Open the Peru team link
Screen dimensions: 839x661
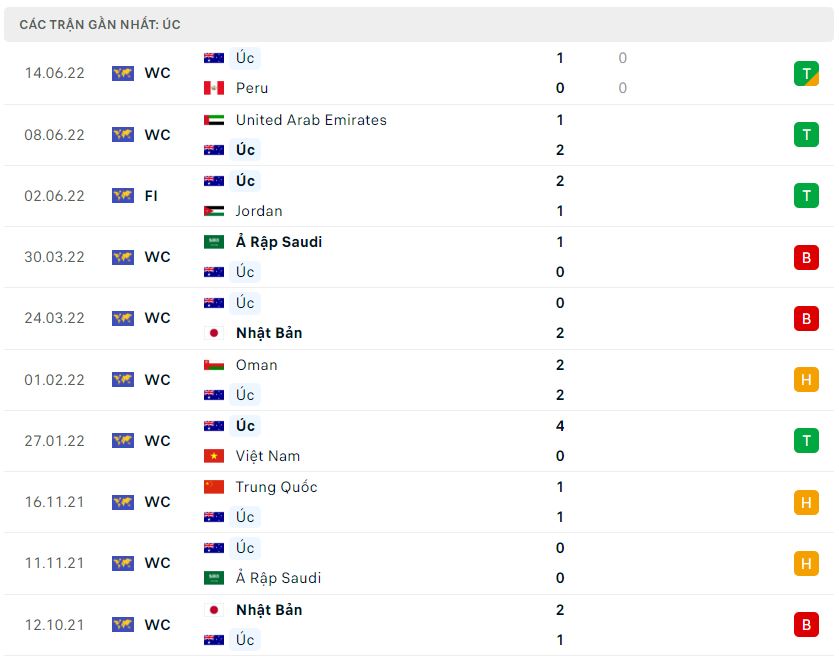(252, 88)
